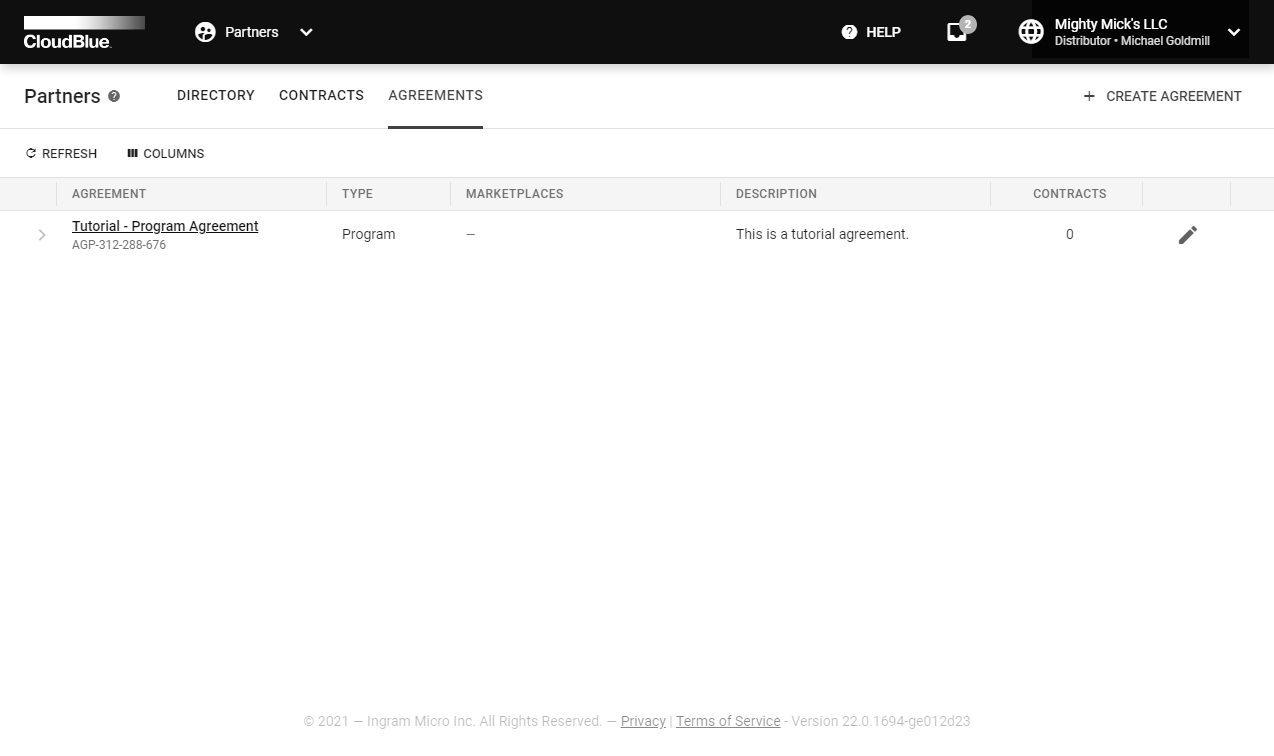The width and height of the screenshot is (1274, 756).
Task: Click the Create Agreement button
Action: pos(1162,96)
